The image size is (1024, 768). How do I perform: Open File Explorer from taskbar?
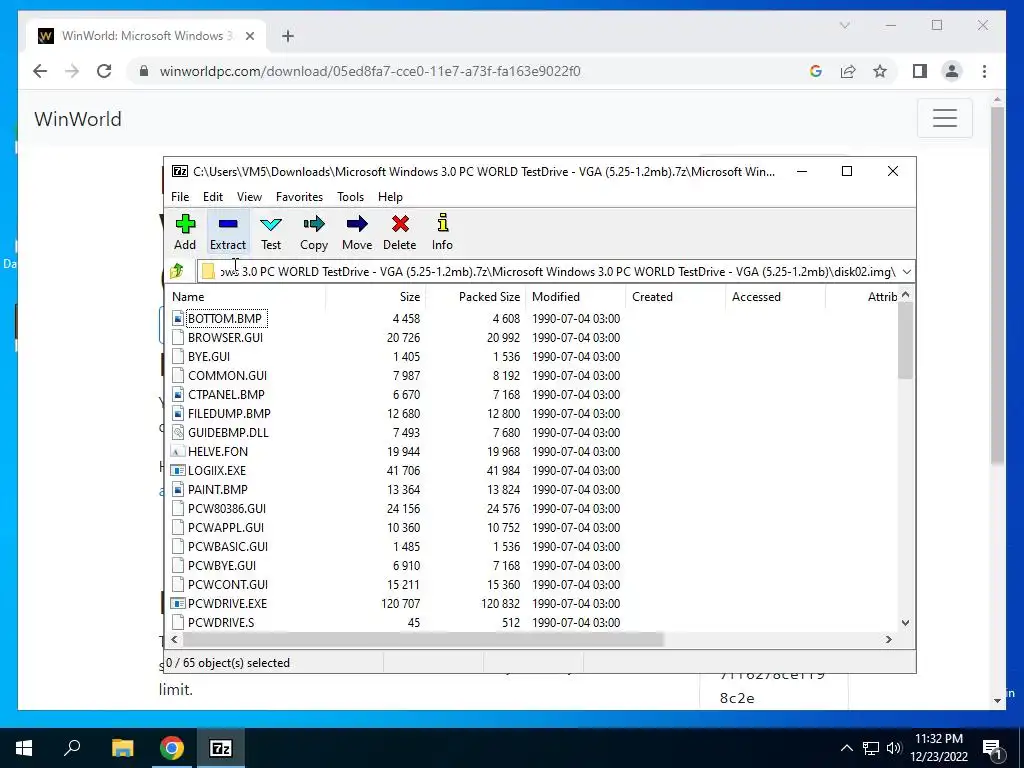122,748
